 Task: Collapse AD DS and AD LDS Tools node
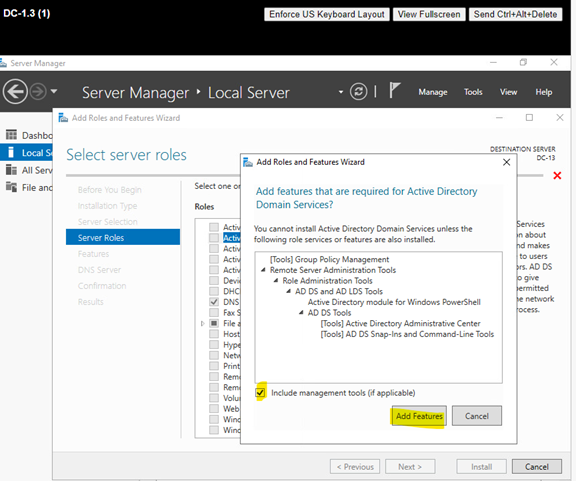point(288,291)
